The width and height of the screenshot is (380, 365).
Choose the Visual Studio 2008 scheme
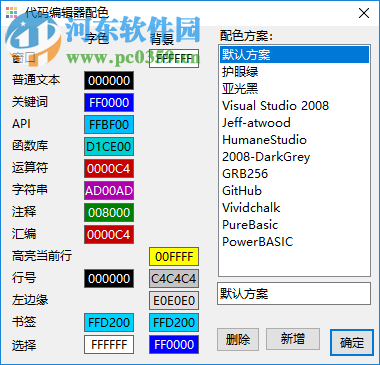click(x=294, y=105)
